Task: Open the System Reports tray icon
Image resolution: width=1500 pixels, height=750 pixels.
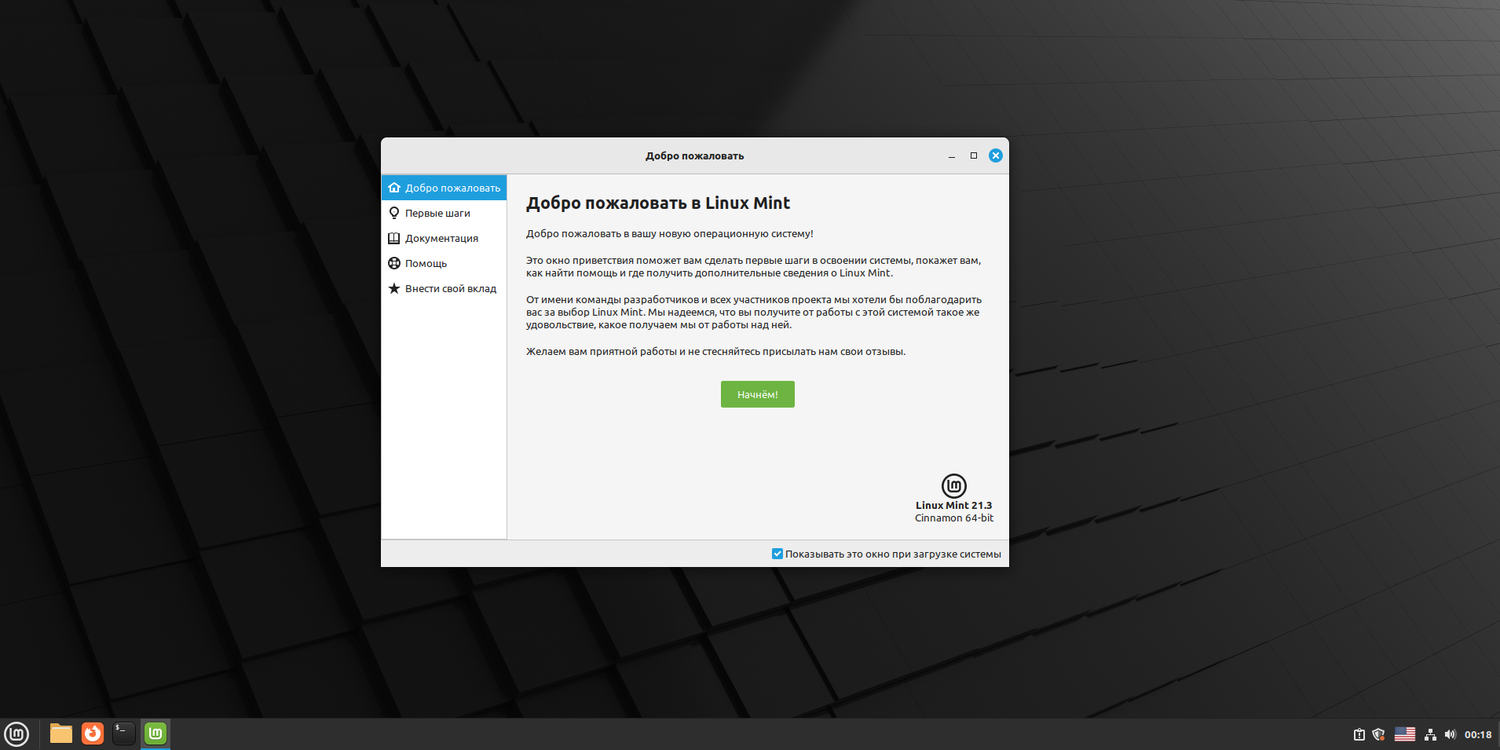Action: click(x=1360, y=734)
